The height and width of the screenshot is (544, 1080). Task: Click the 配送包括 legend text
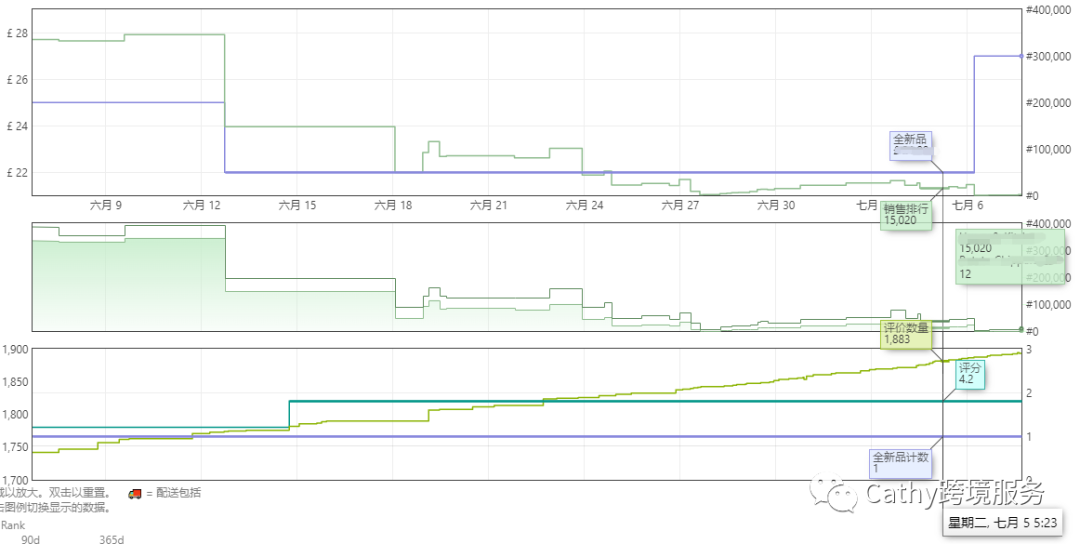click(178, 493)
